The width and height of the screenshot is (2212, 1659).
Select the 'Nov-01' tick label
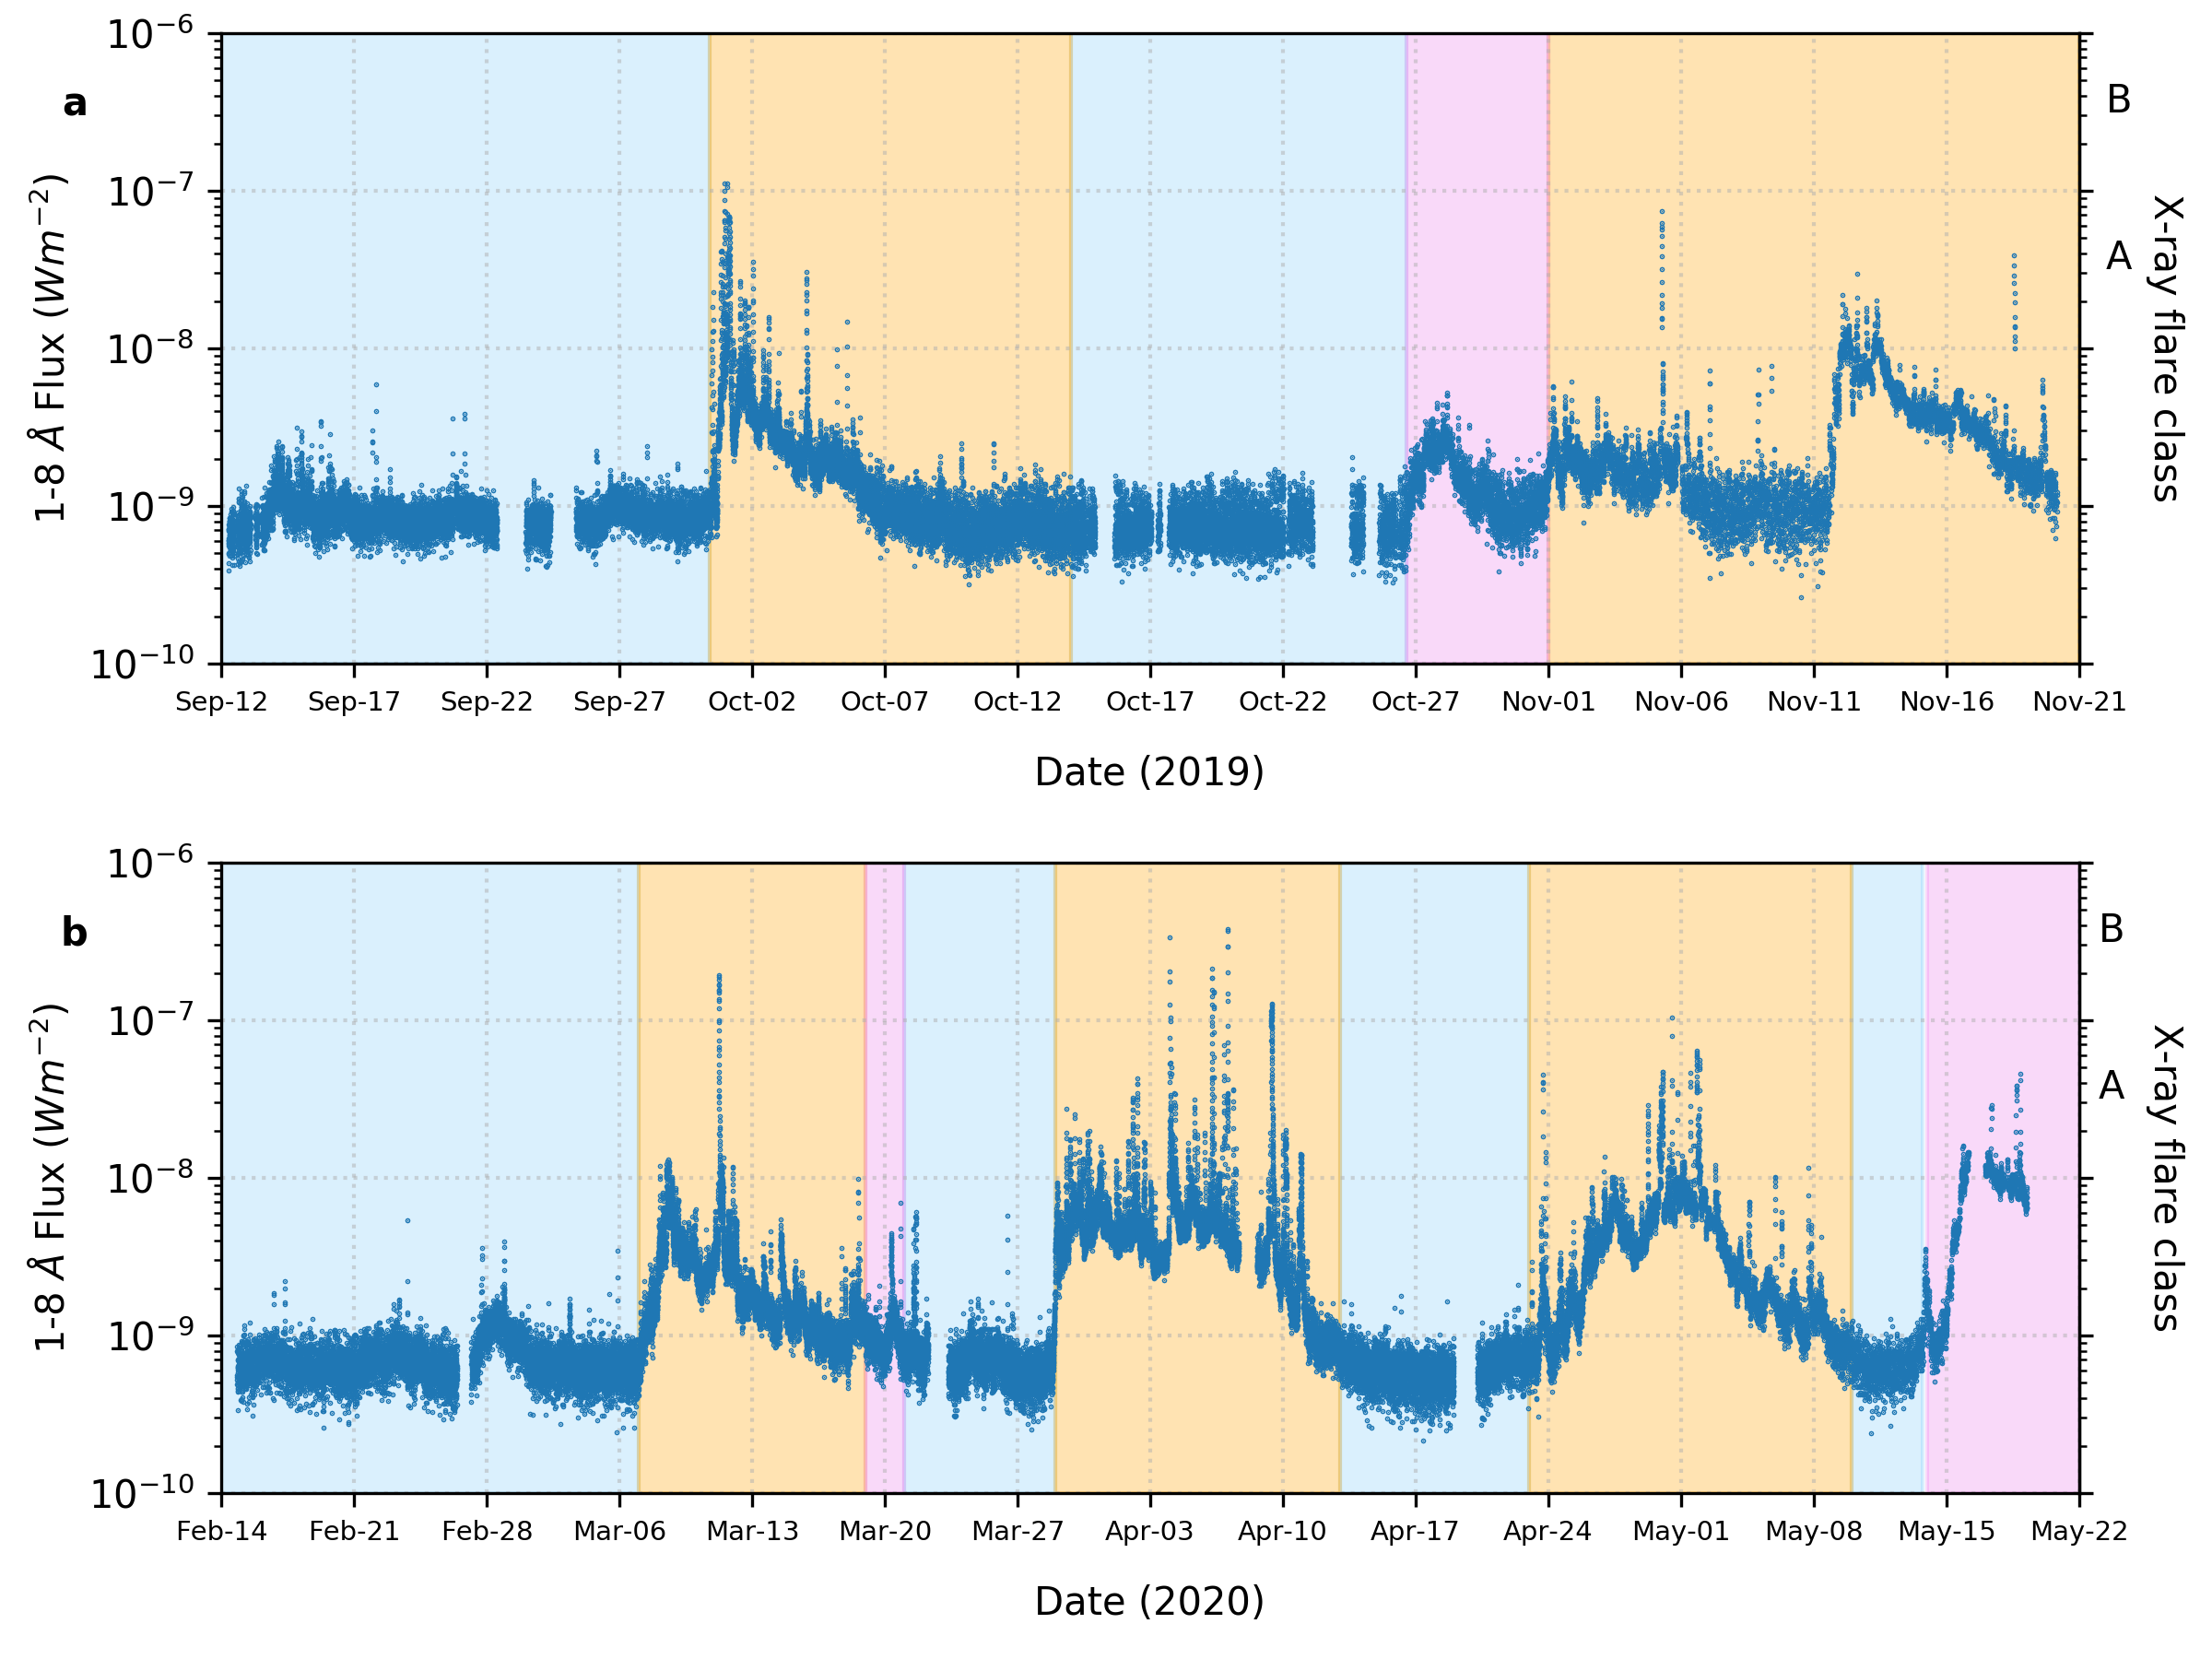[x=1548, y=702]
